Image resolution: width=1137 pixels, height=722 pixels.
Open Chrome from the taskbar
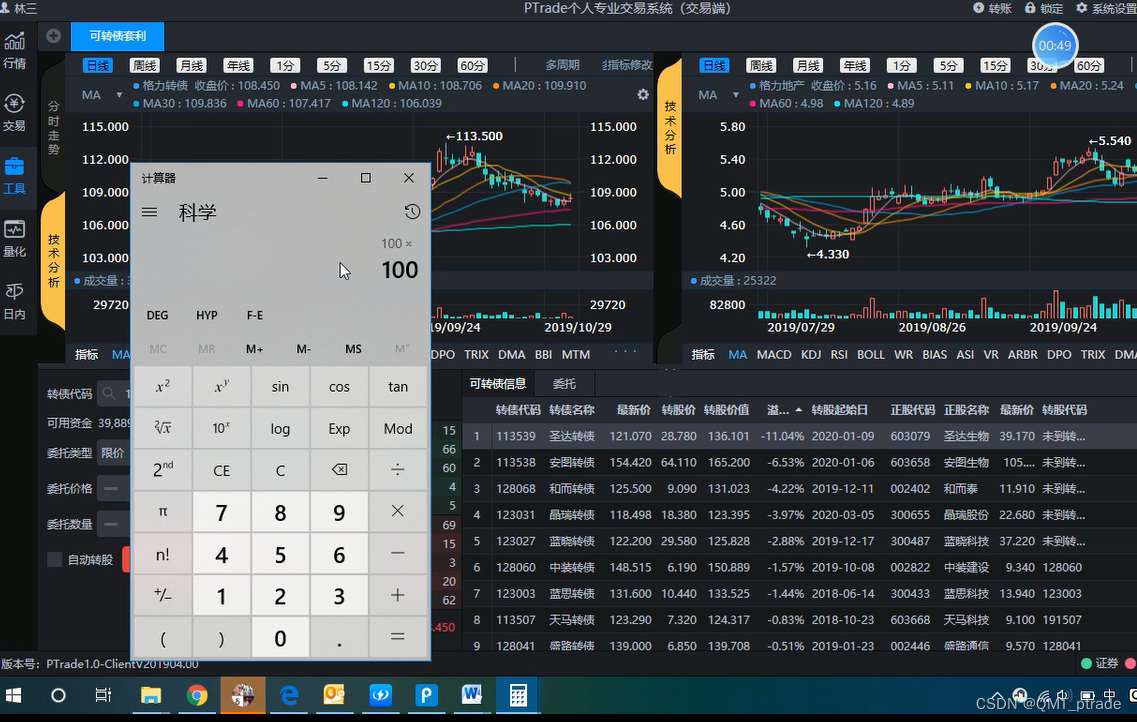197,696
